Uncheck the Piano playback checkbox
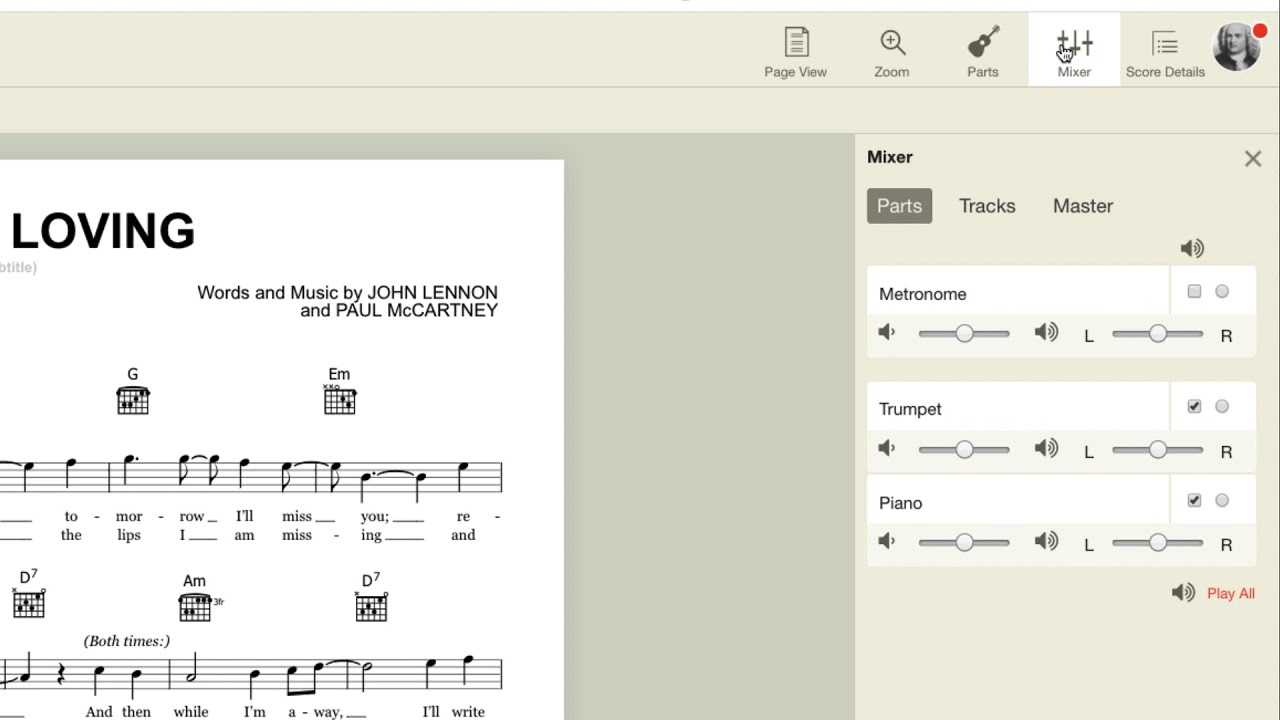The width and height of the screenshot is (1280, 720). point(1194,501)
